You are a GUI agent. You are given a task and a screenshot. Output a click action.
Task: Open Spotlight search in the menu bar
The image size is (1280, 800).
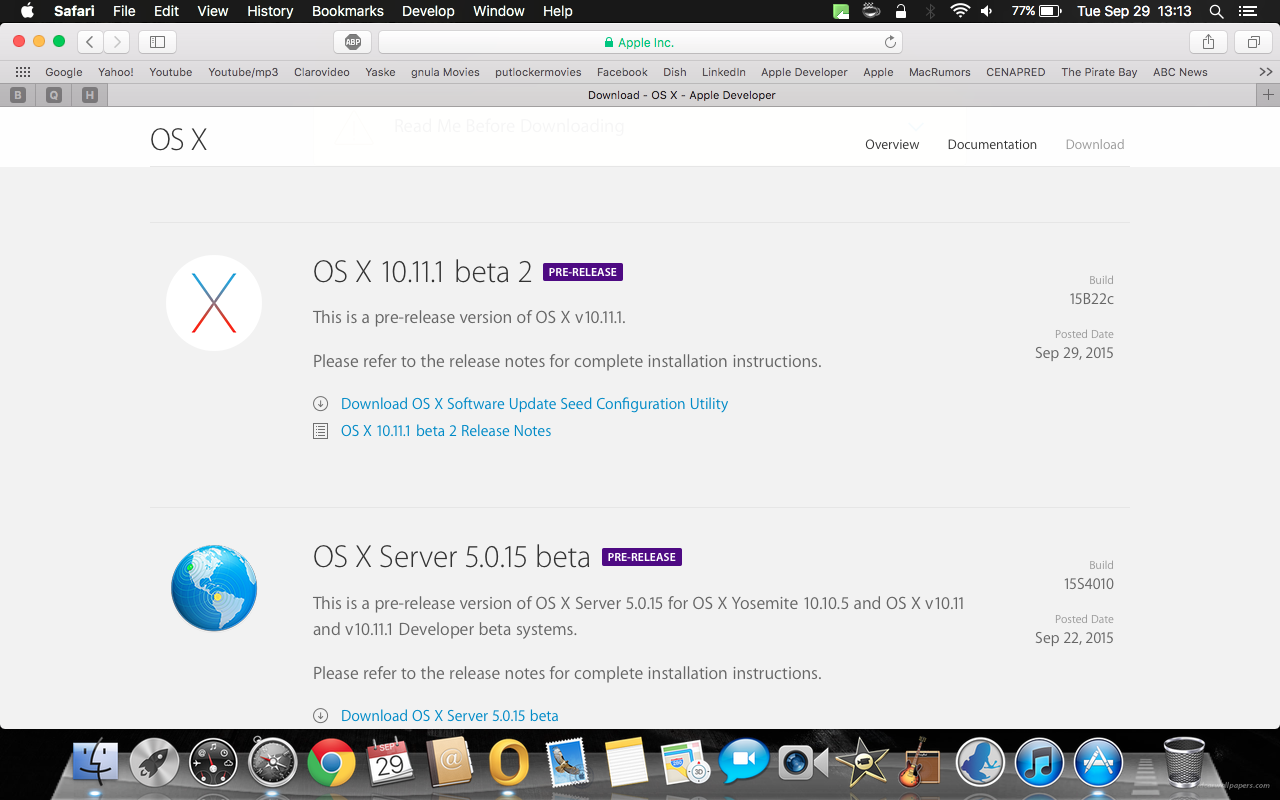(x=1216, y=11)
